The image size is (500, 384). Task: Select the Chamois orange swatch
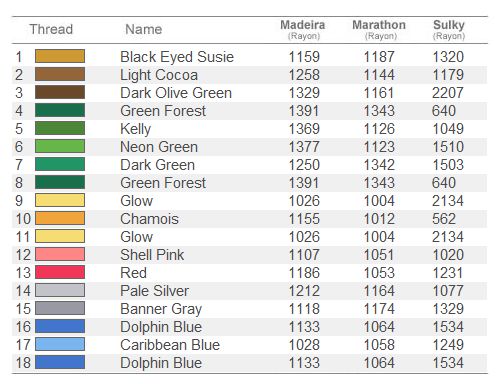pyautogui.click(x=60, y=218)
